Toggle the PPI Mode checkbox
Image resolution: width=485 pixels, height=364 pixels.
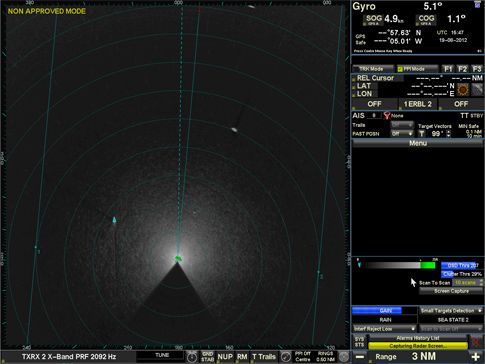tap(400, 69)
